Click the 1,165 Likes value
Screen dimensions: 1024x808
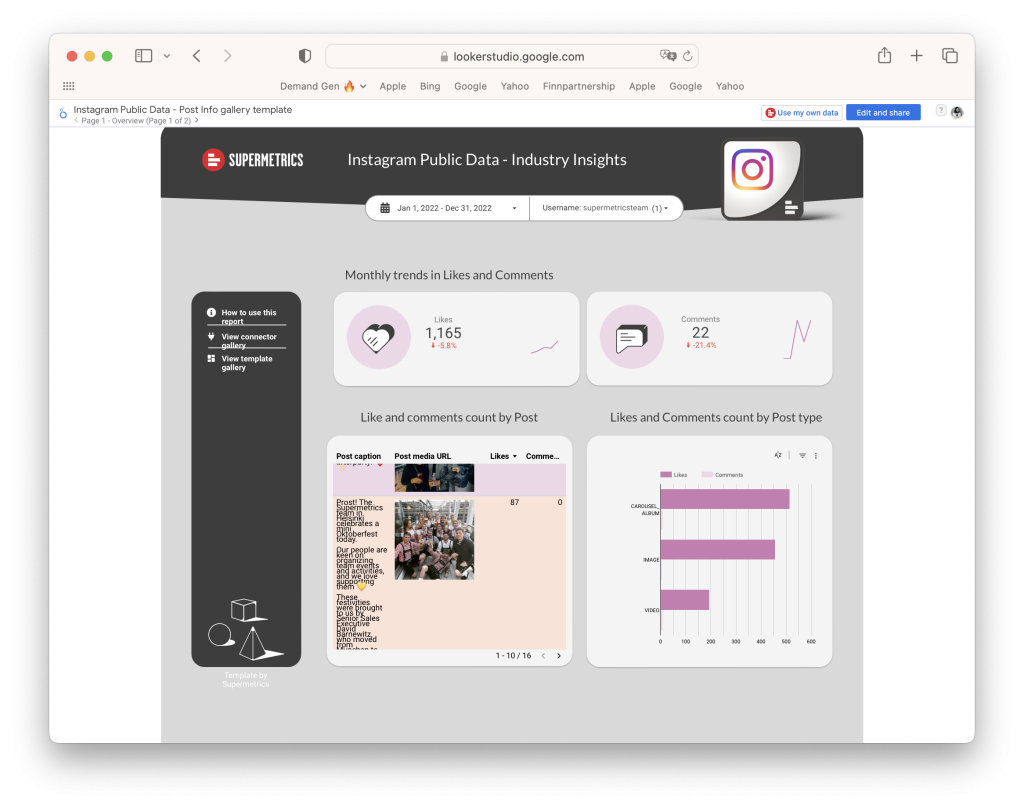point(443,333)
